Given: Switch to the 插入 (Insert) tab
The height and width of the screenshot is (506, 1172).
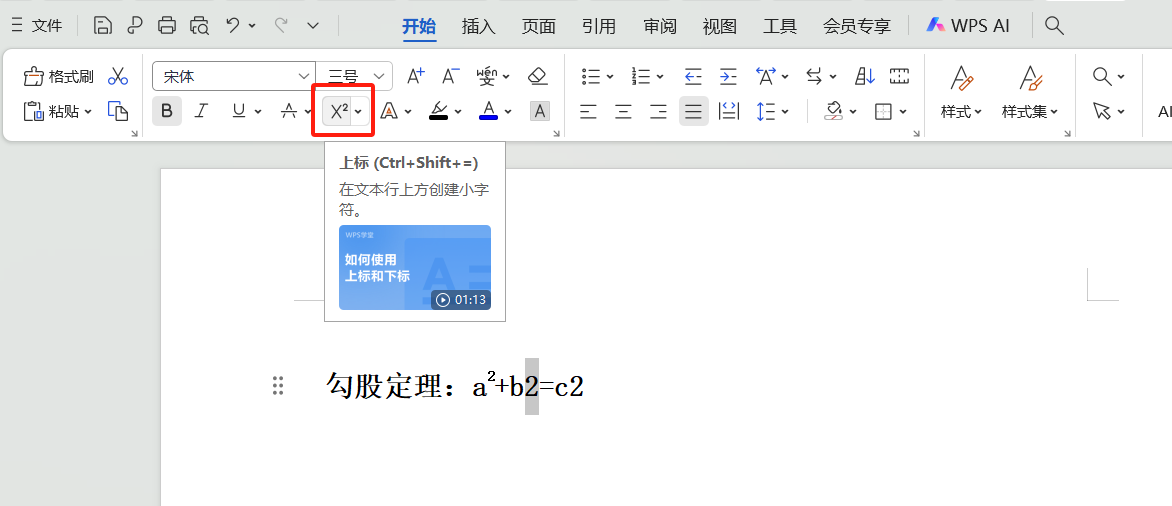Looking at the screenshot, I should 478,26.
